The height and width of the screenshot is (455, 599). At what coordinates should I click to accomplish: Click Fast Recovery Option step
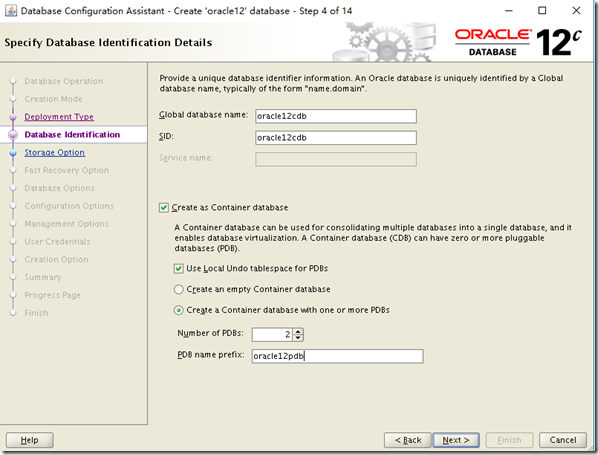click(66, 170)
